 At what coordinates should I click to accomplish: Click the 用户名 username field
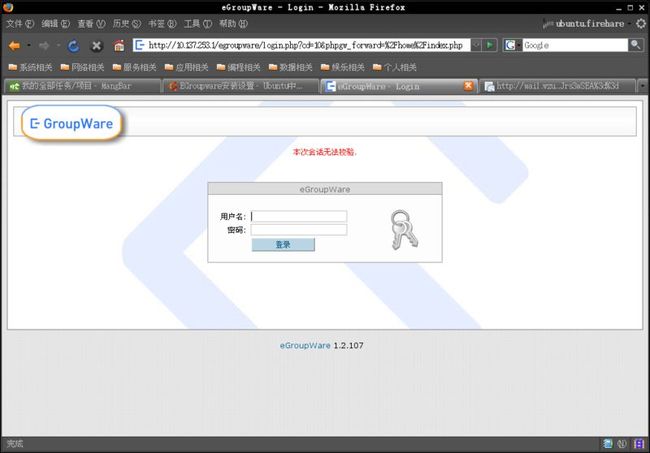click(299, 216)
